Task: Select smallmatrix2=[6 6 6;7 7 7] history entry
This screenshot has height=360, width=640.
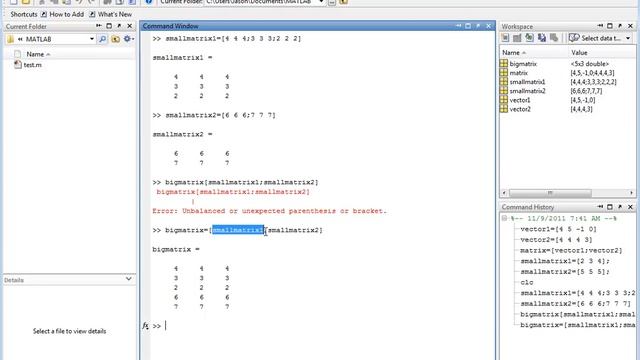Action: point(575,303)
